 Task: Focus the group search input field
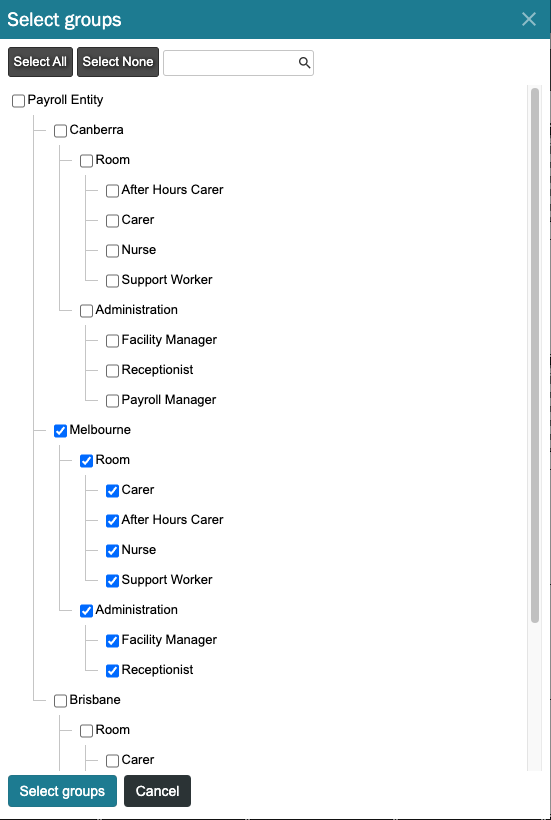click(231, 63)
